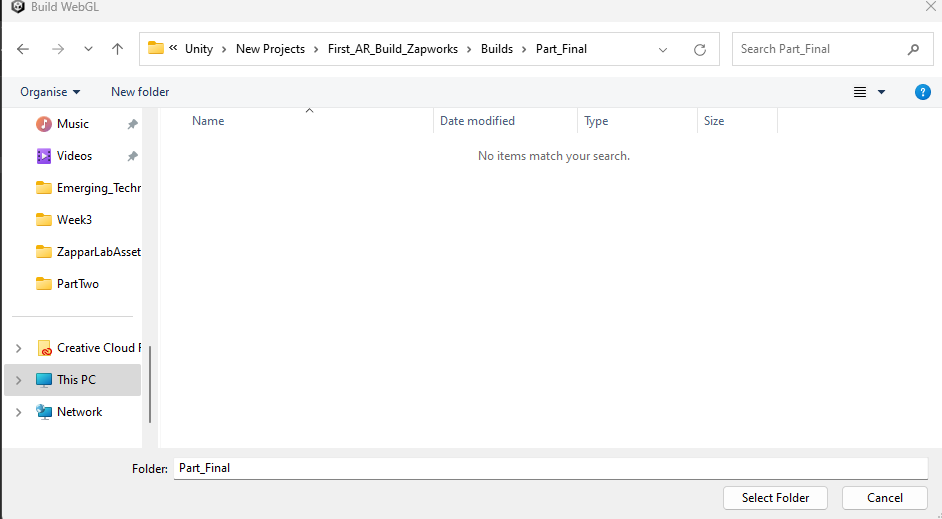
Task: Expand the Network tree node
Action: click(18, 412)
